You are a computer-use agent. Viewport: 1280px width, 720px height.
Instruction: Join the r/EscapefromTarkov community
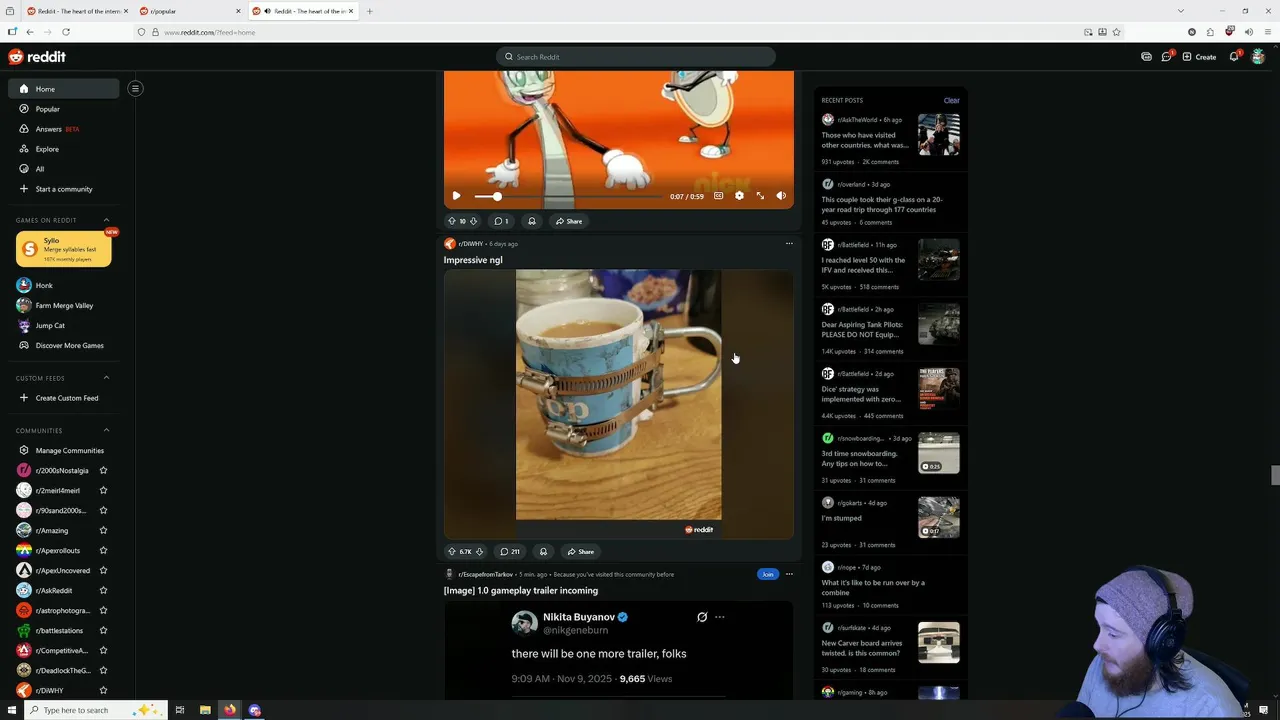pos(767,574)
